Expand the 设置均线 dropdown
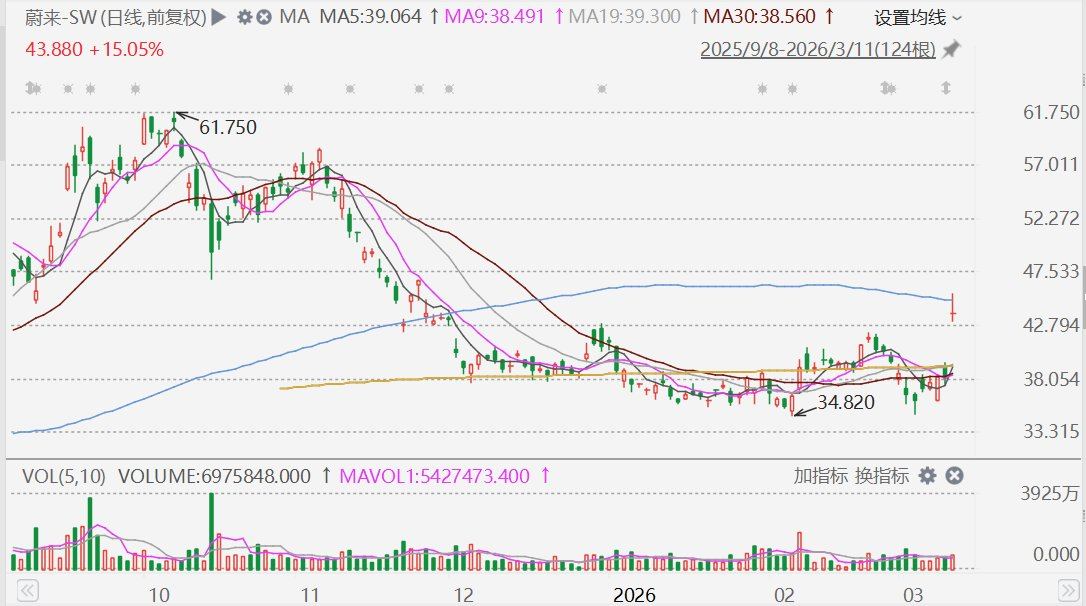The height and width of the screenshot is (606, 1086). pos(917,17)
